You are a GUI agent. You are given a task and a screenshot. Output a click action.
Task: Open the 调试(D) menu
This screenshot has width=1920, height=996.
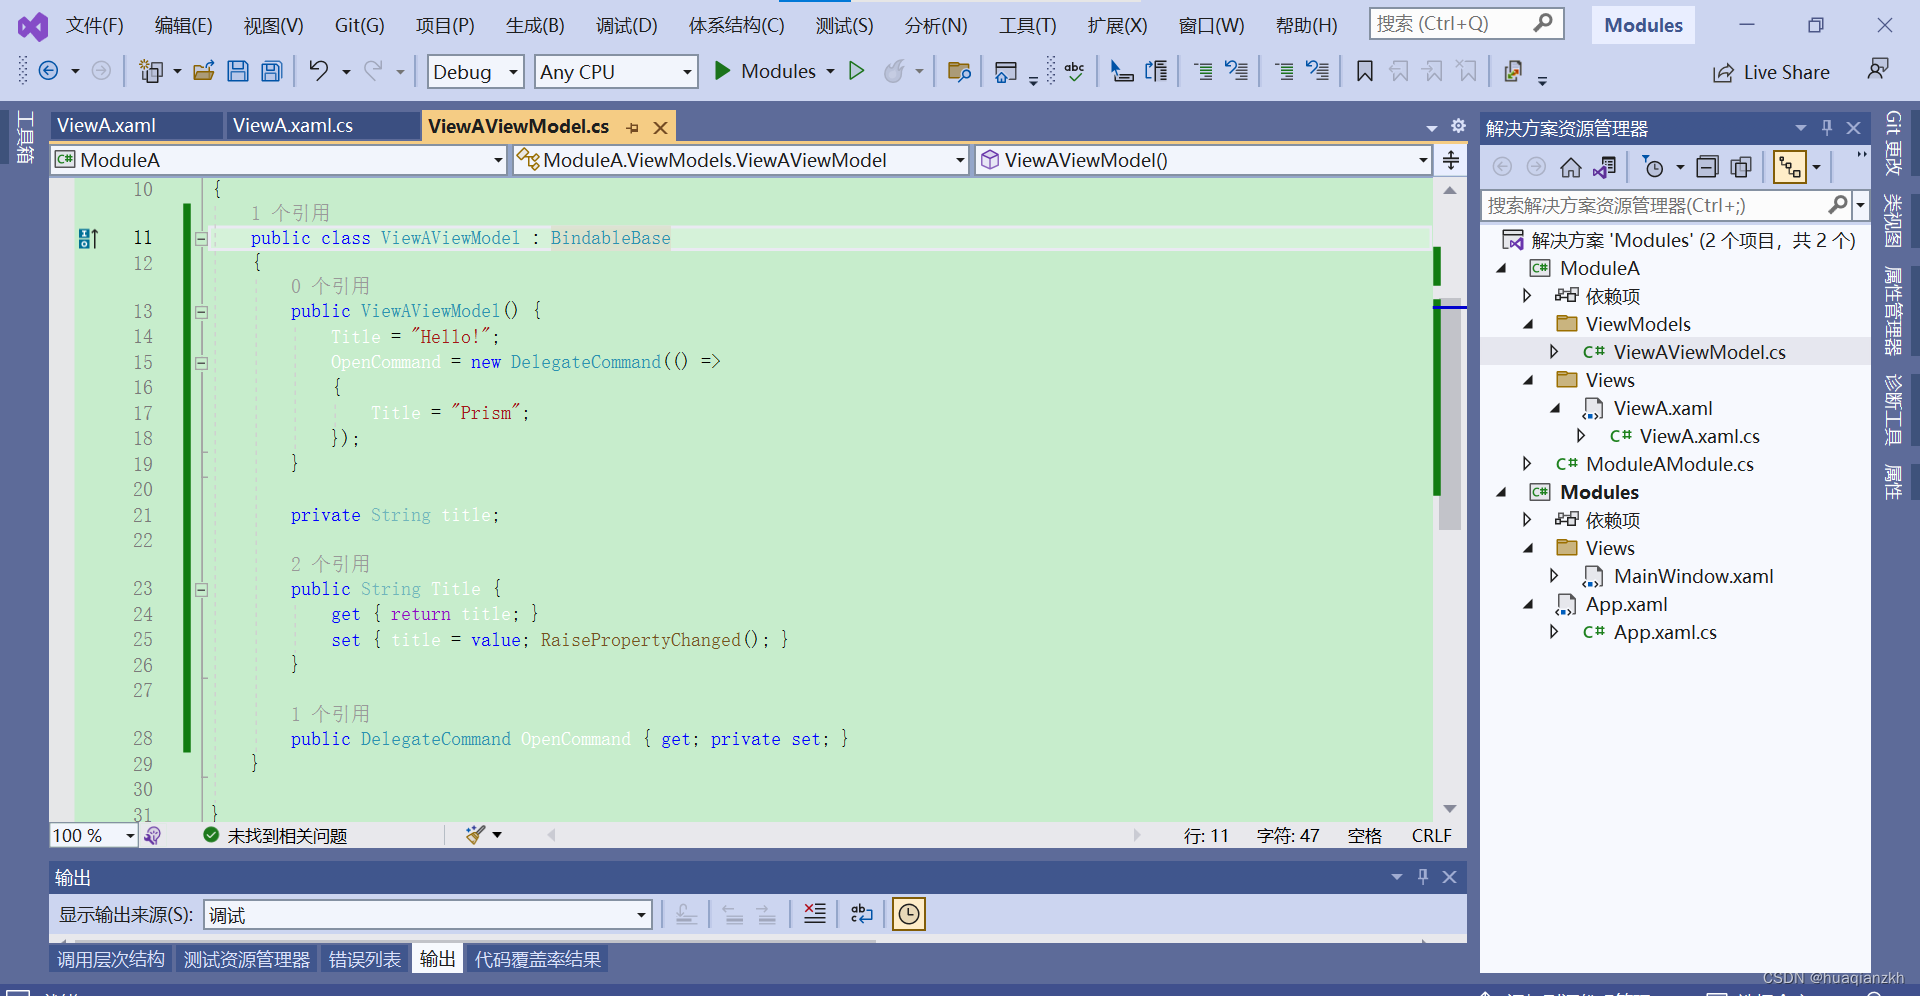click(x=627, y=25)
